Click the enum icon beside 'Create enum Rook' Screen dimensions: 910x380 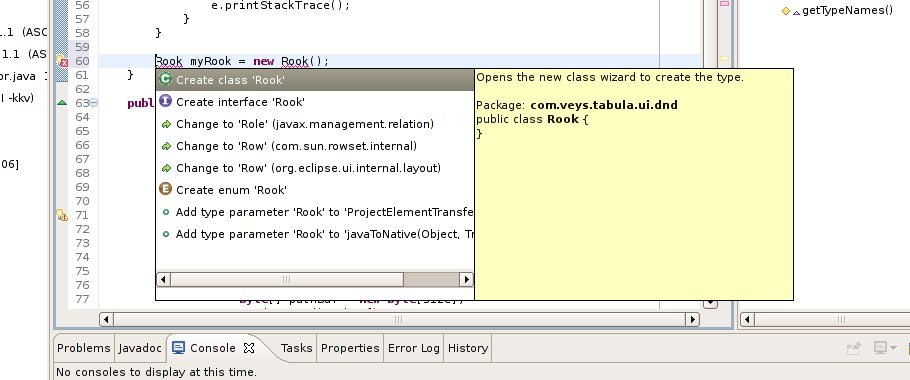point(165,189)
